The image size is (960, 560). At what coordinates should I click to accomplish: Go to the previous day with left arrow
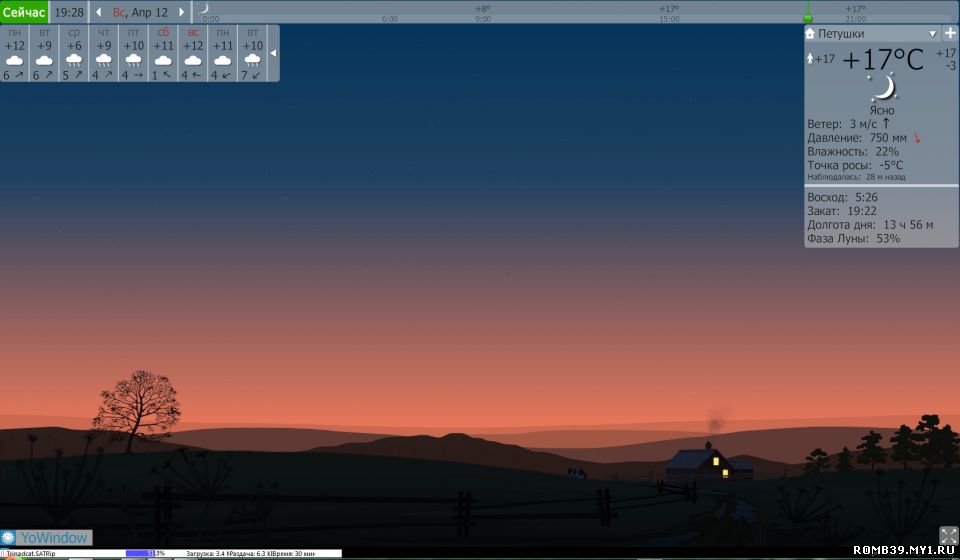[x=99, y=12]
